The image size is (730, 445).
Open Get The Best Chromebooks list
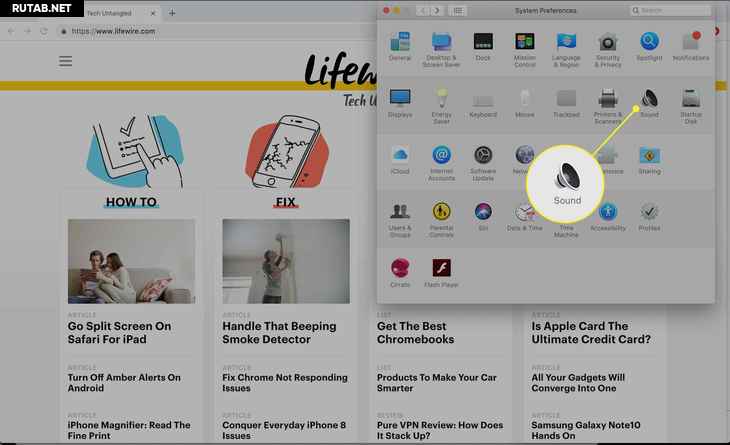[x=415, y=332]
